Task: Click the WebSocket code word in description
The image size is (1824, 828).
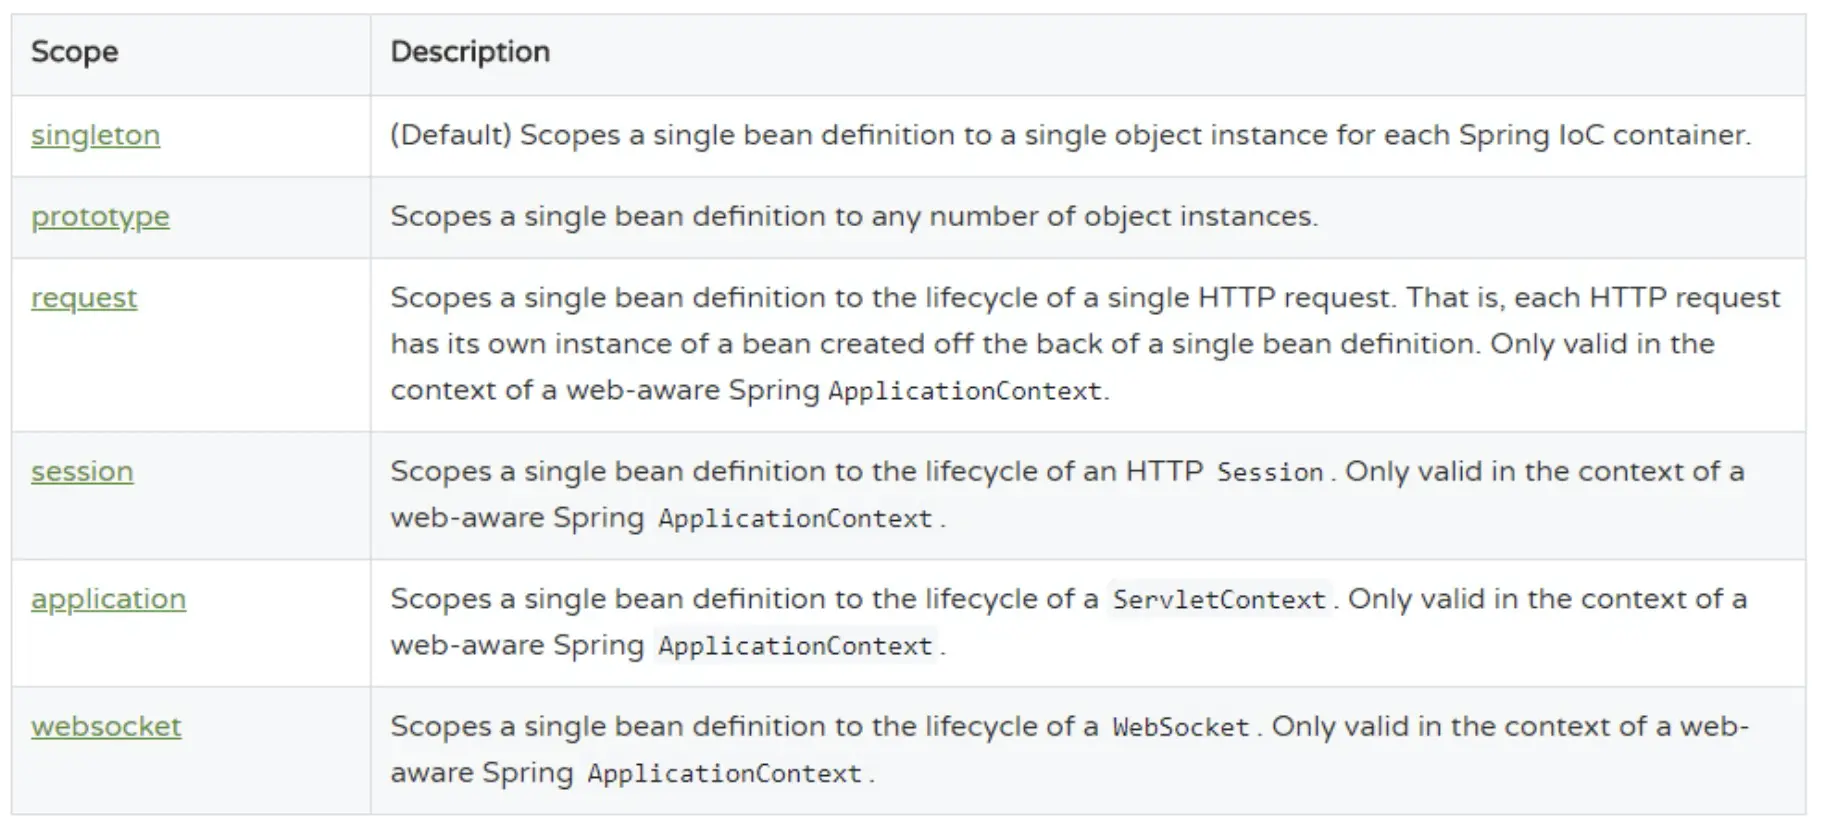Action: pos(1181,727)
